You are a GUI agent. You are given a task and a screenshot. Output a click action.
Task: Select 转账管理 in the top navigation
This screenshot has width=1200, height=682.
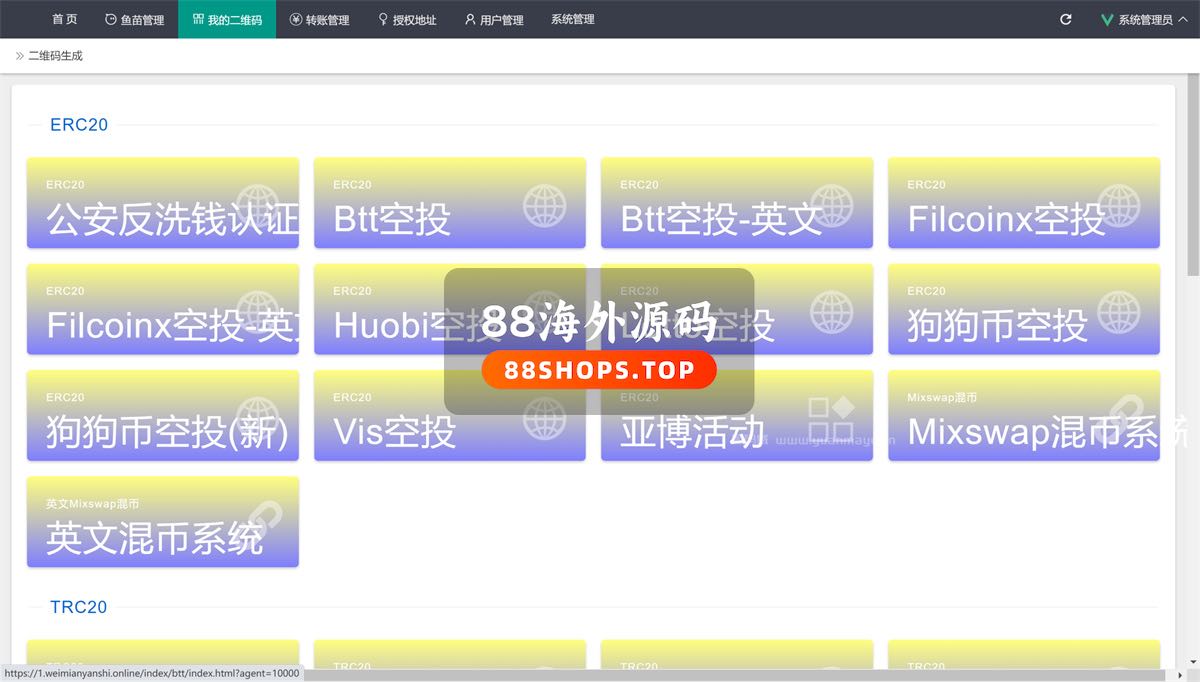point(319,19)
